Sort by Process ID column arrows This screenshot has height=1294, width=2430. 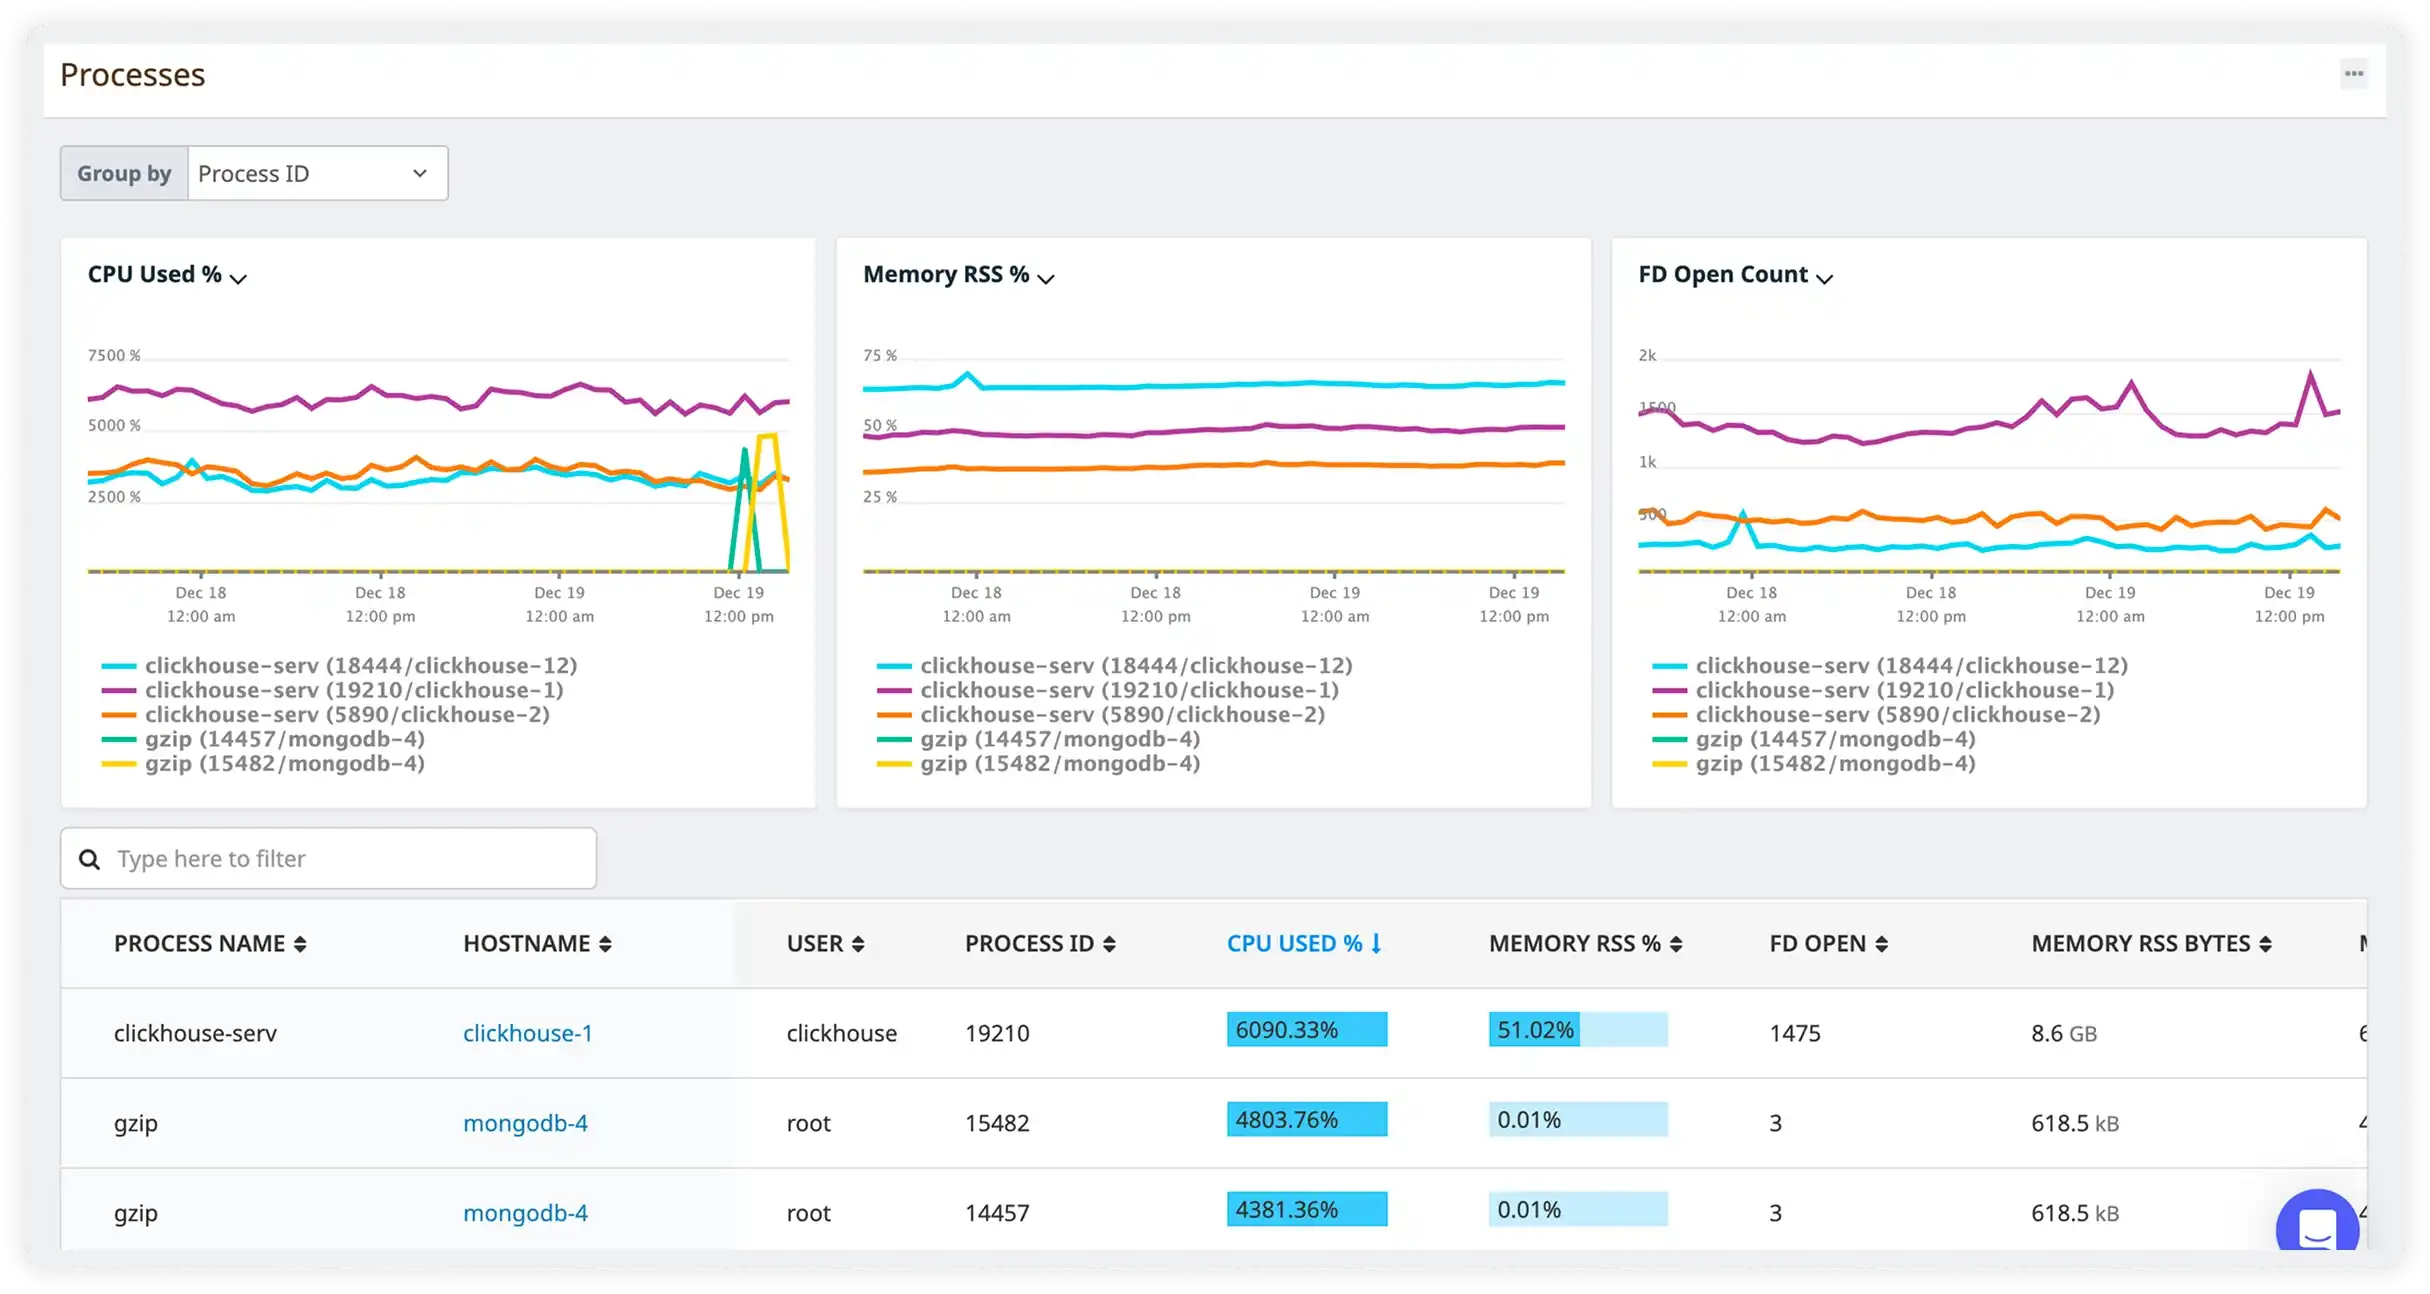[x=1109, y=944]
